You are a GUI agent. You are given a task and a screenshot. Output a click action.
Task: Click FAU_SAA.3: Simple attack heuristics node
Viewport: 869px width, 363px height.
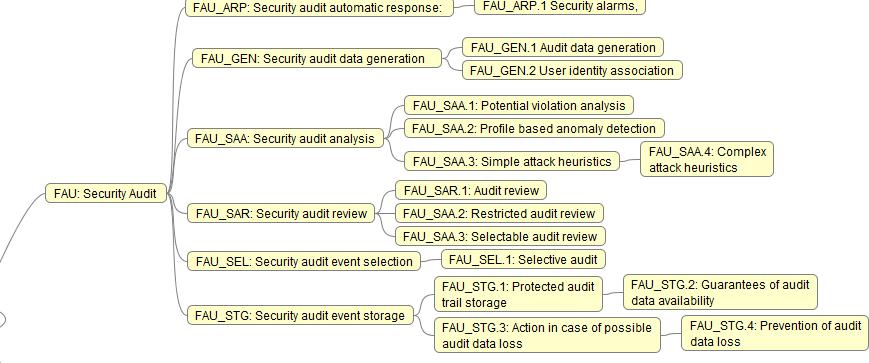[512, 161]
